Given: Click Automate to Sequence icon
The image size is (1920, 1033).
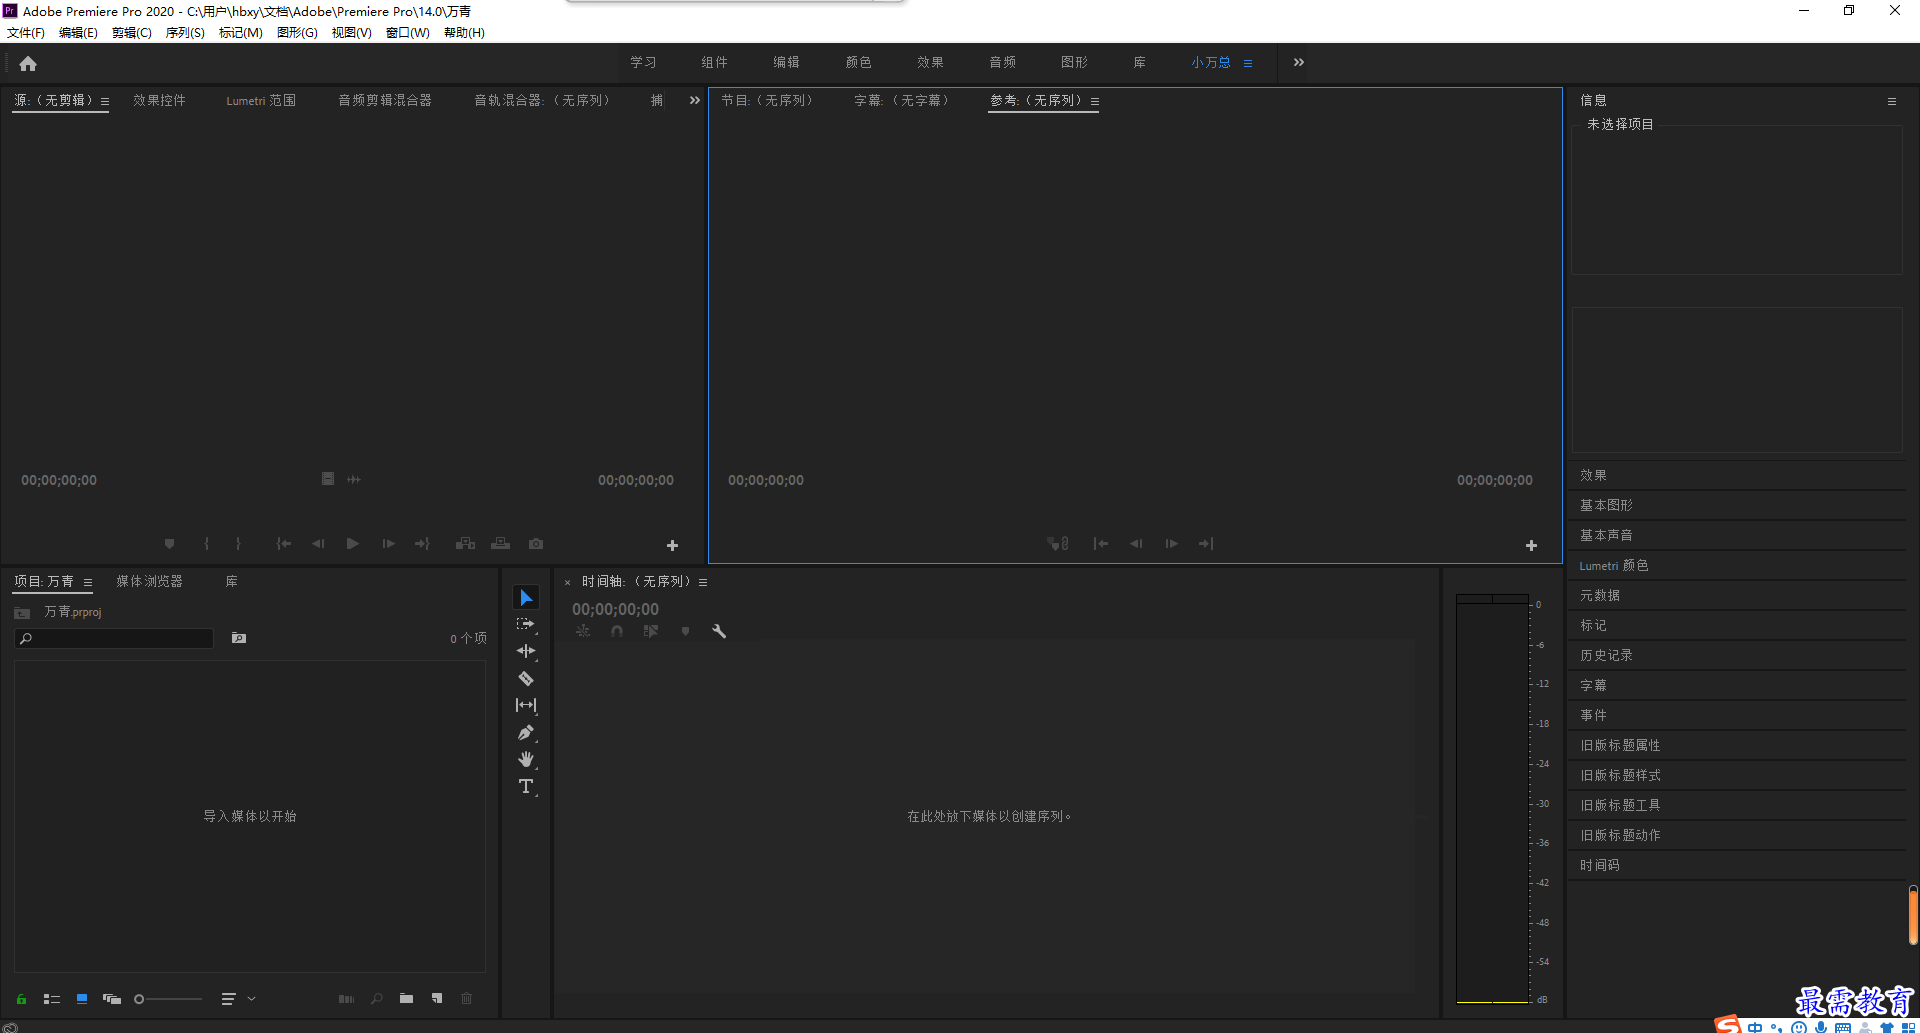Looking at the screenshot, I should pyautogui.click(x=346, y=998).
